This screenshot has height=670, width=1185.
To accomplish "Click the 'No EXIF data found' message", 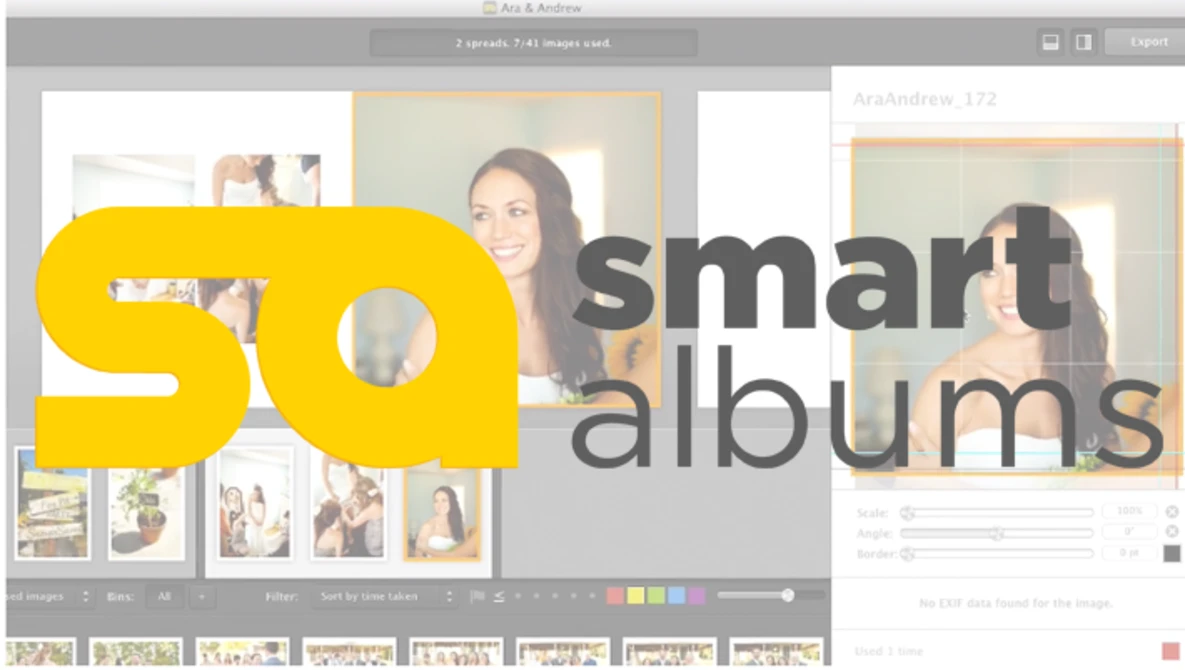I will tap(1016, 603).
